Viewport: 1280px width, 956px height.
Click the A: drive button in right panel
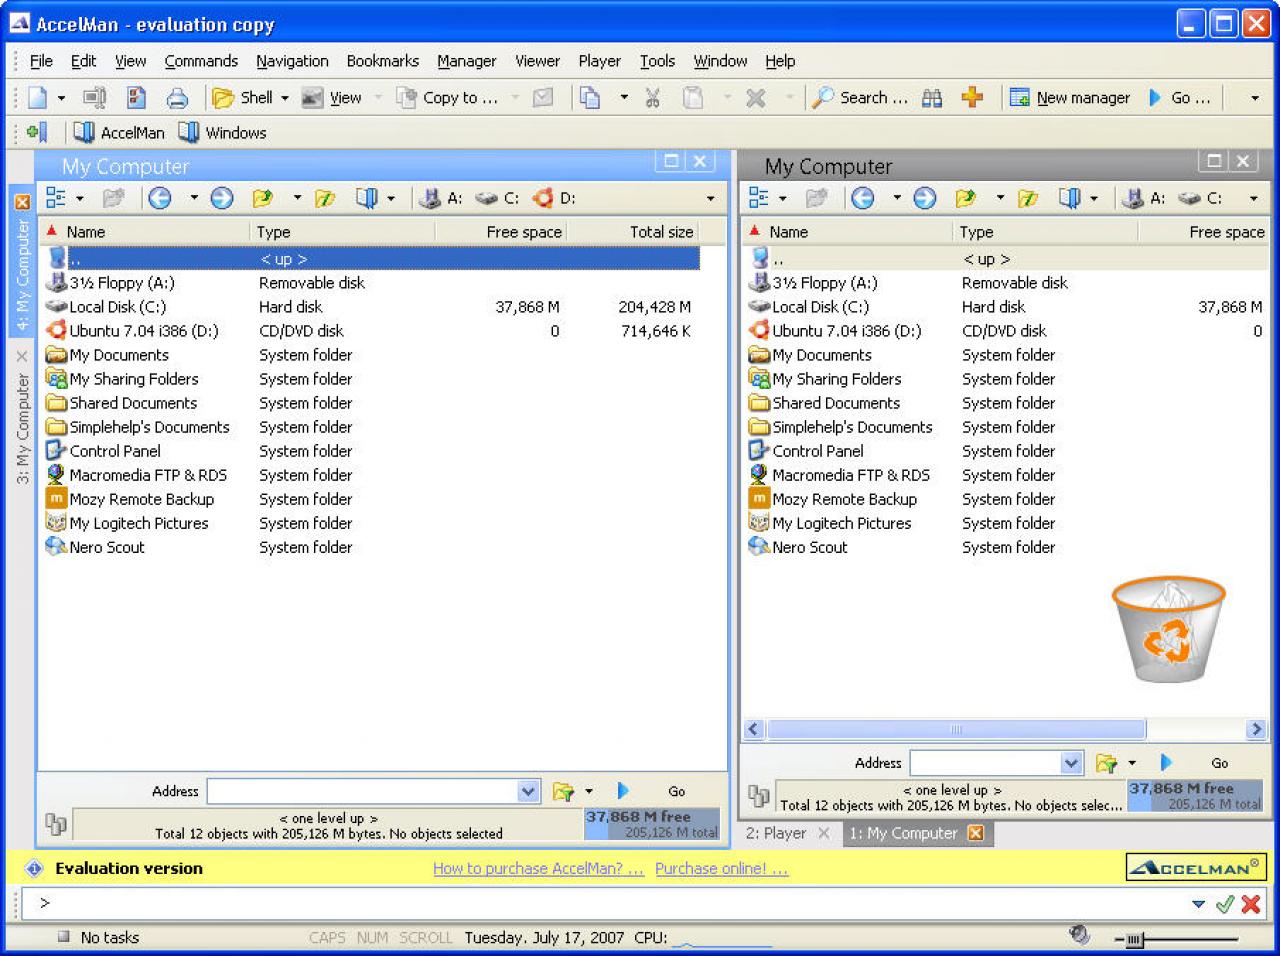point(1144,198)
